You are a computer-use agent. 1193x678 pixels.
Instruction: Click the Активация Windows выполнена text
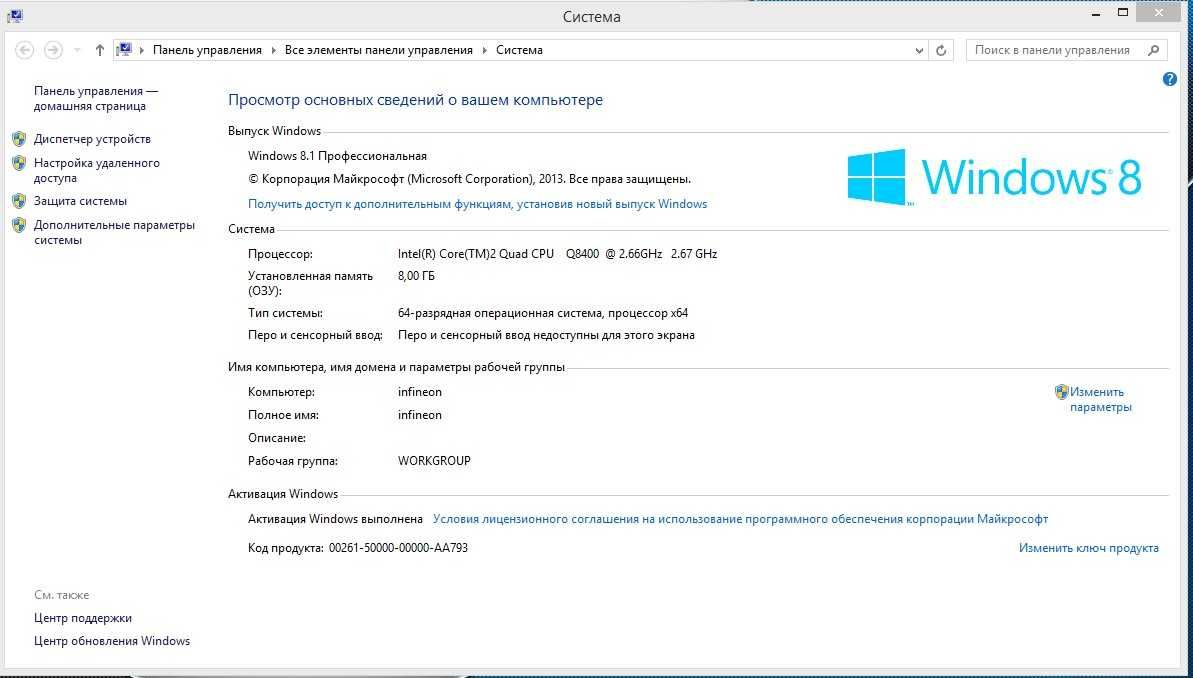click(x=336, y=519)
